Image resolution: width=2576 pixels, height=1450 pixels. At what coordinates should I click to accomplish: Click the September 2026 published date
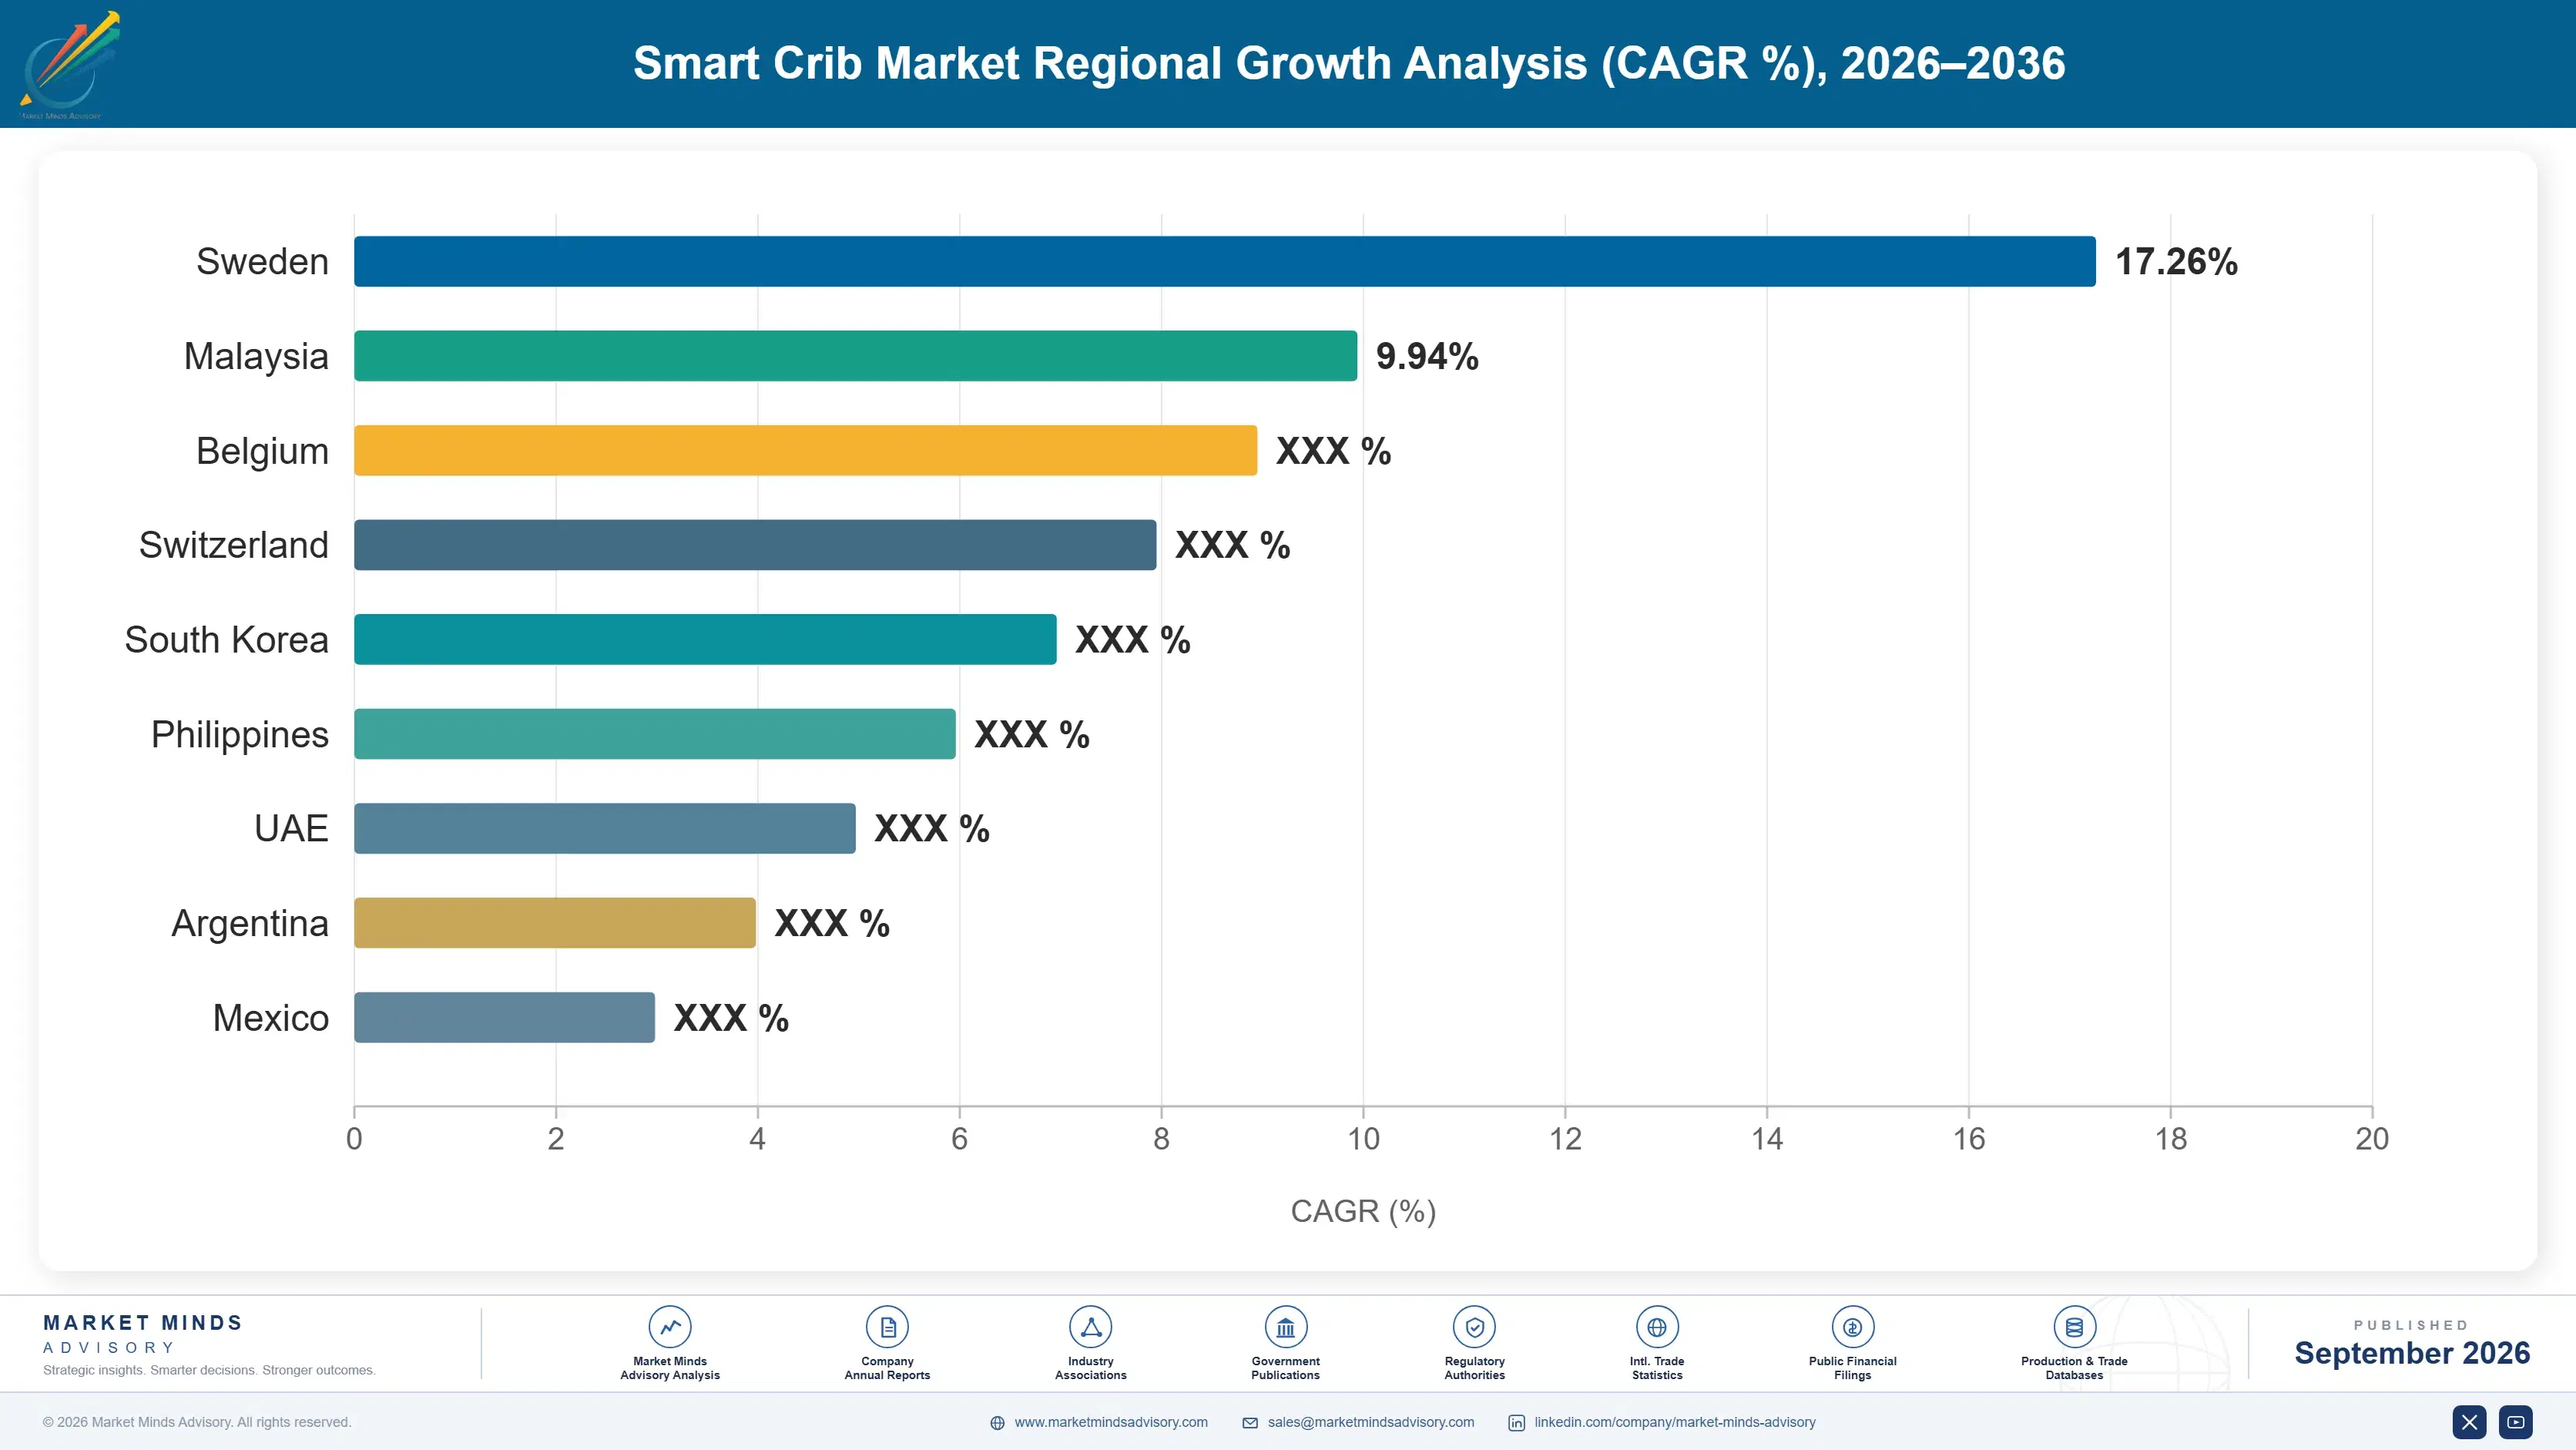[2412, 1353]
